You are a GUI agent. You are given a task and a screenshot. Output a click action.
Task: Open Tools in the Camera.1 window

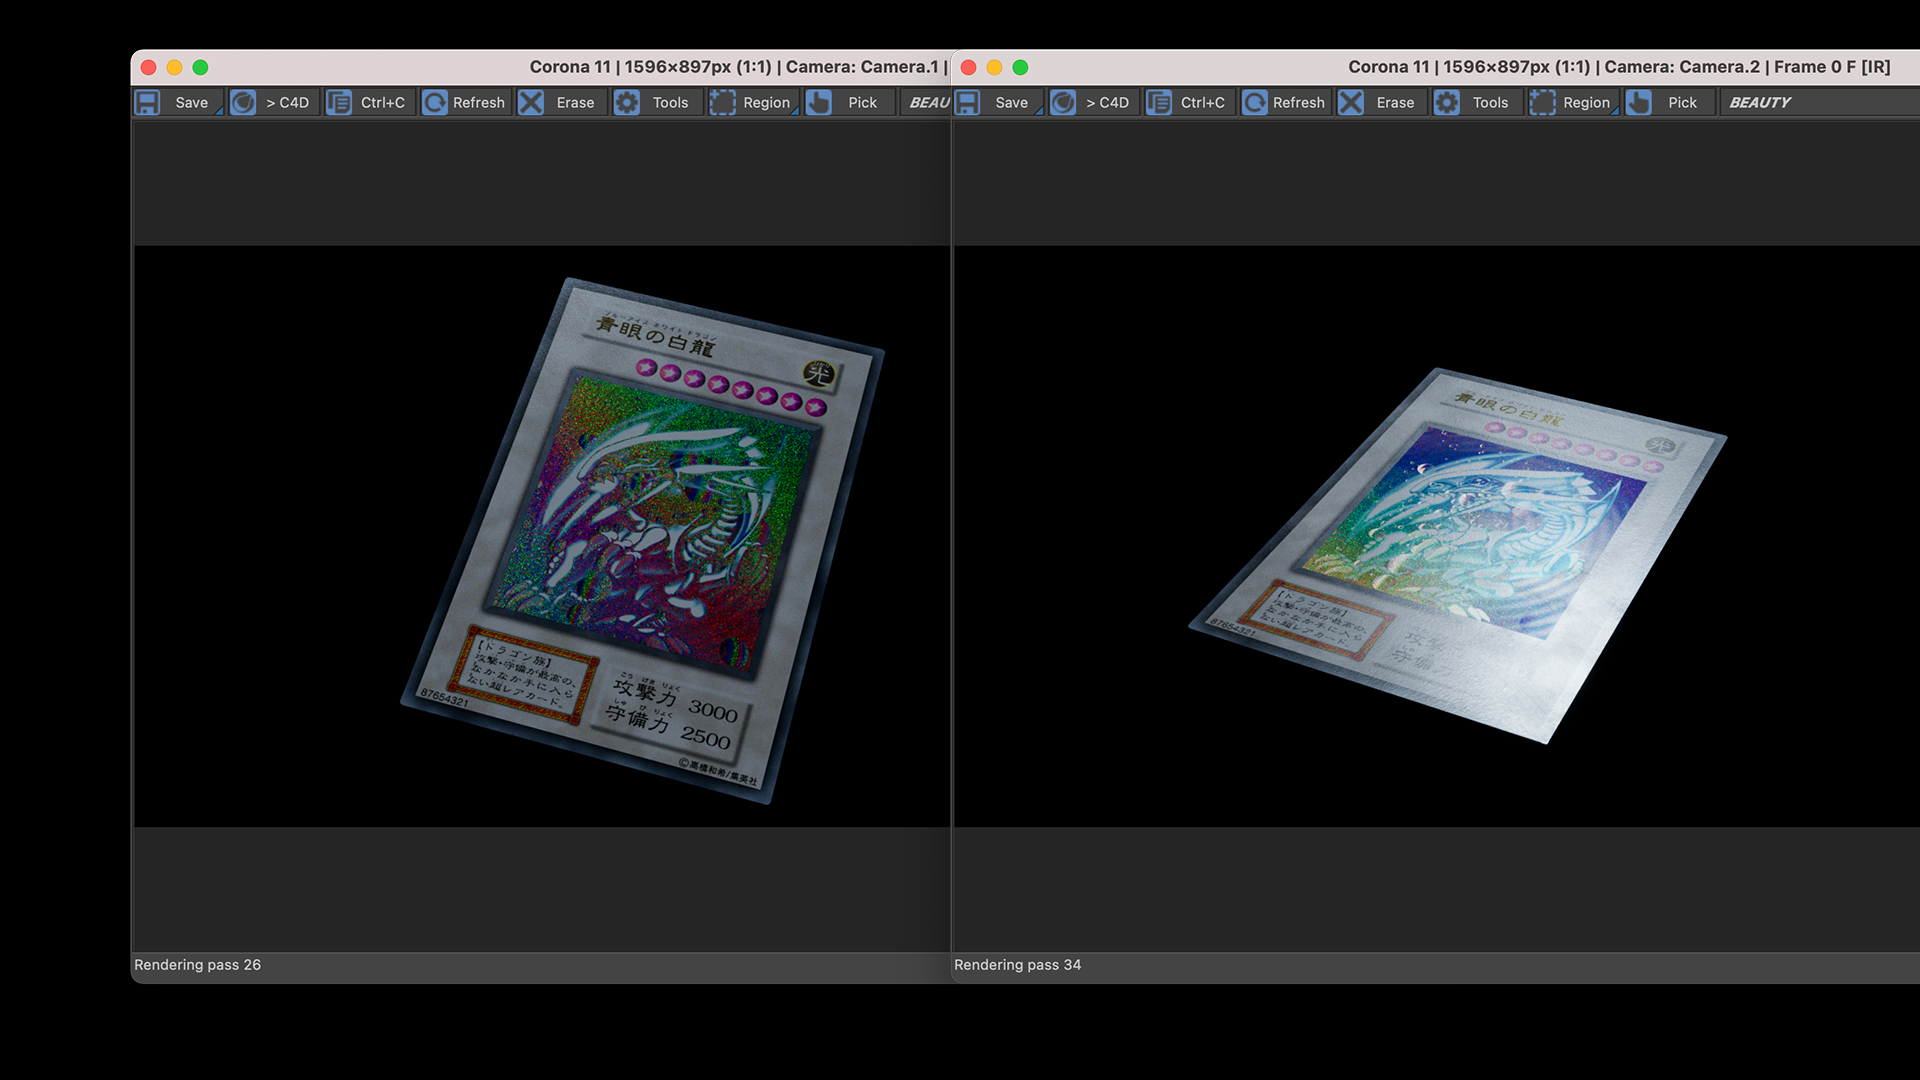tap(657, 102)
